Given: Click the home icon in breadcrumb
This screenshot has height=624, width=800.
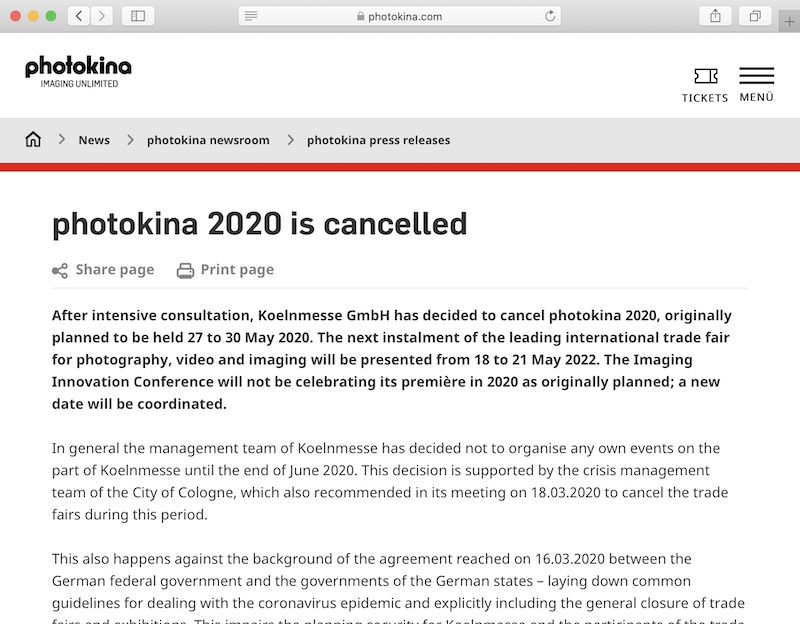Looking at the screenshot, I should click(33, 140).
